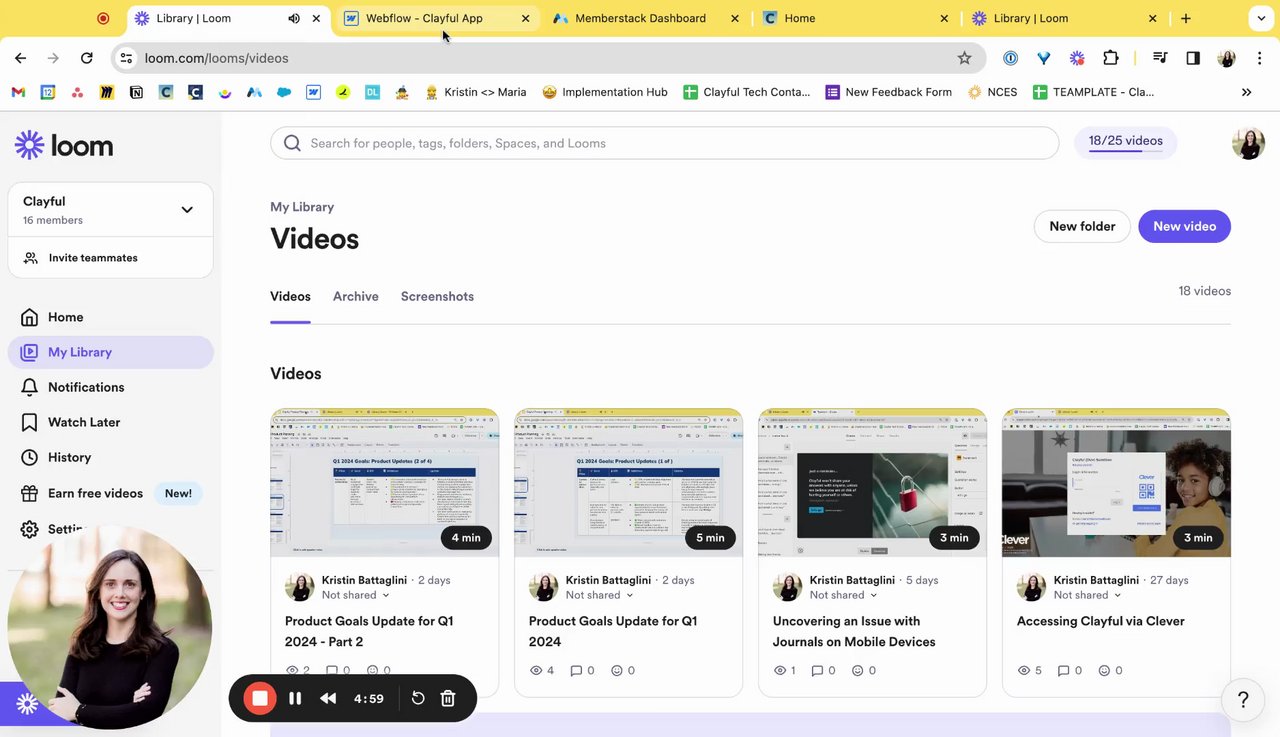Open Kristin <> Maria bookmark
Image resolution: width=1280 pixels, height=737 pixels.
(476, 92)
